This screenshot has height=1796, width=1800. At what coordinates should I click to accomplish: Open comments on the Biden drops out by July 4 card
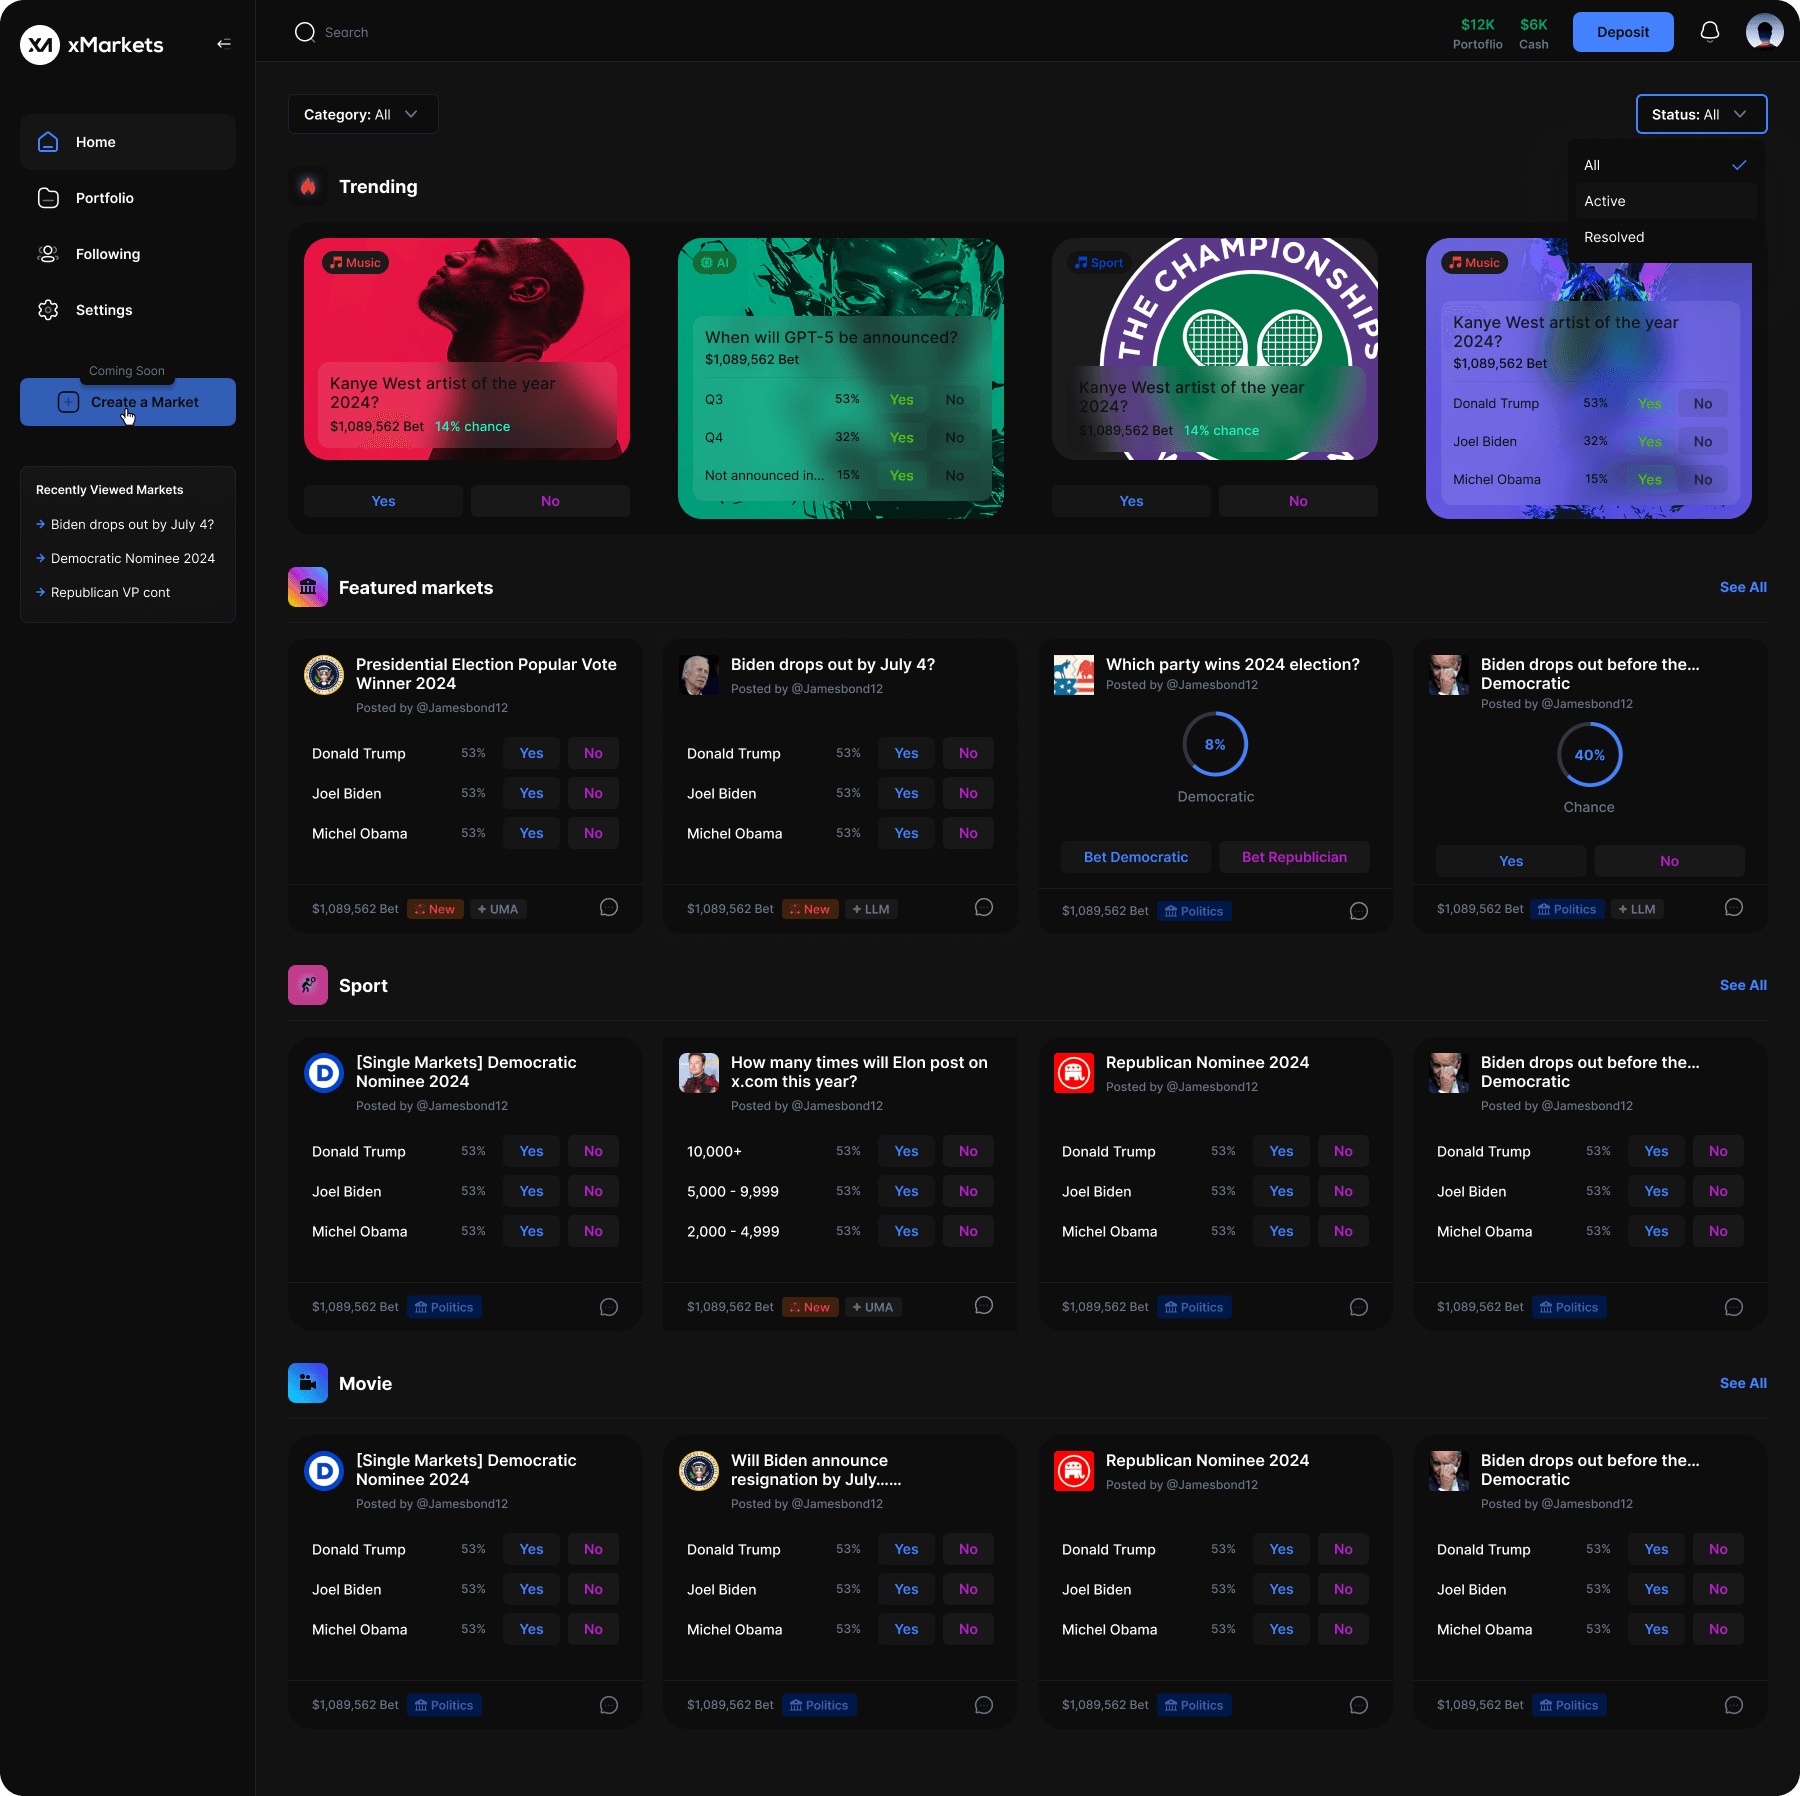point(983,907)
